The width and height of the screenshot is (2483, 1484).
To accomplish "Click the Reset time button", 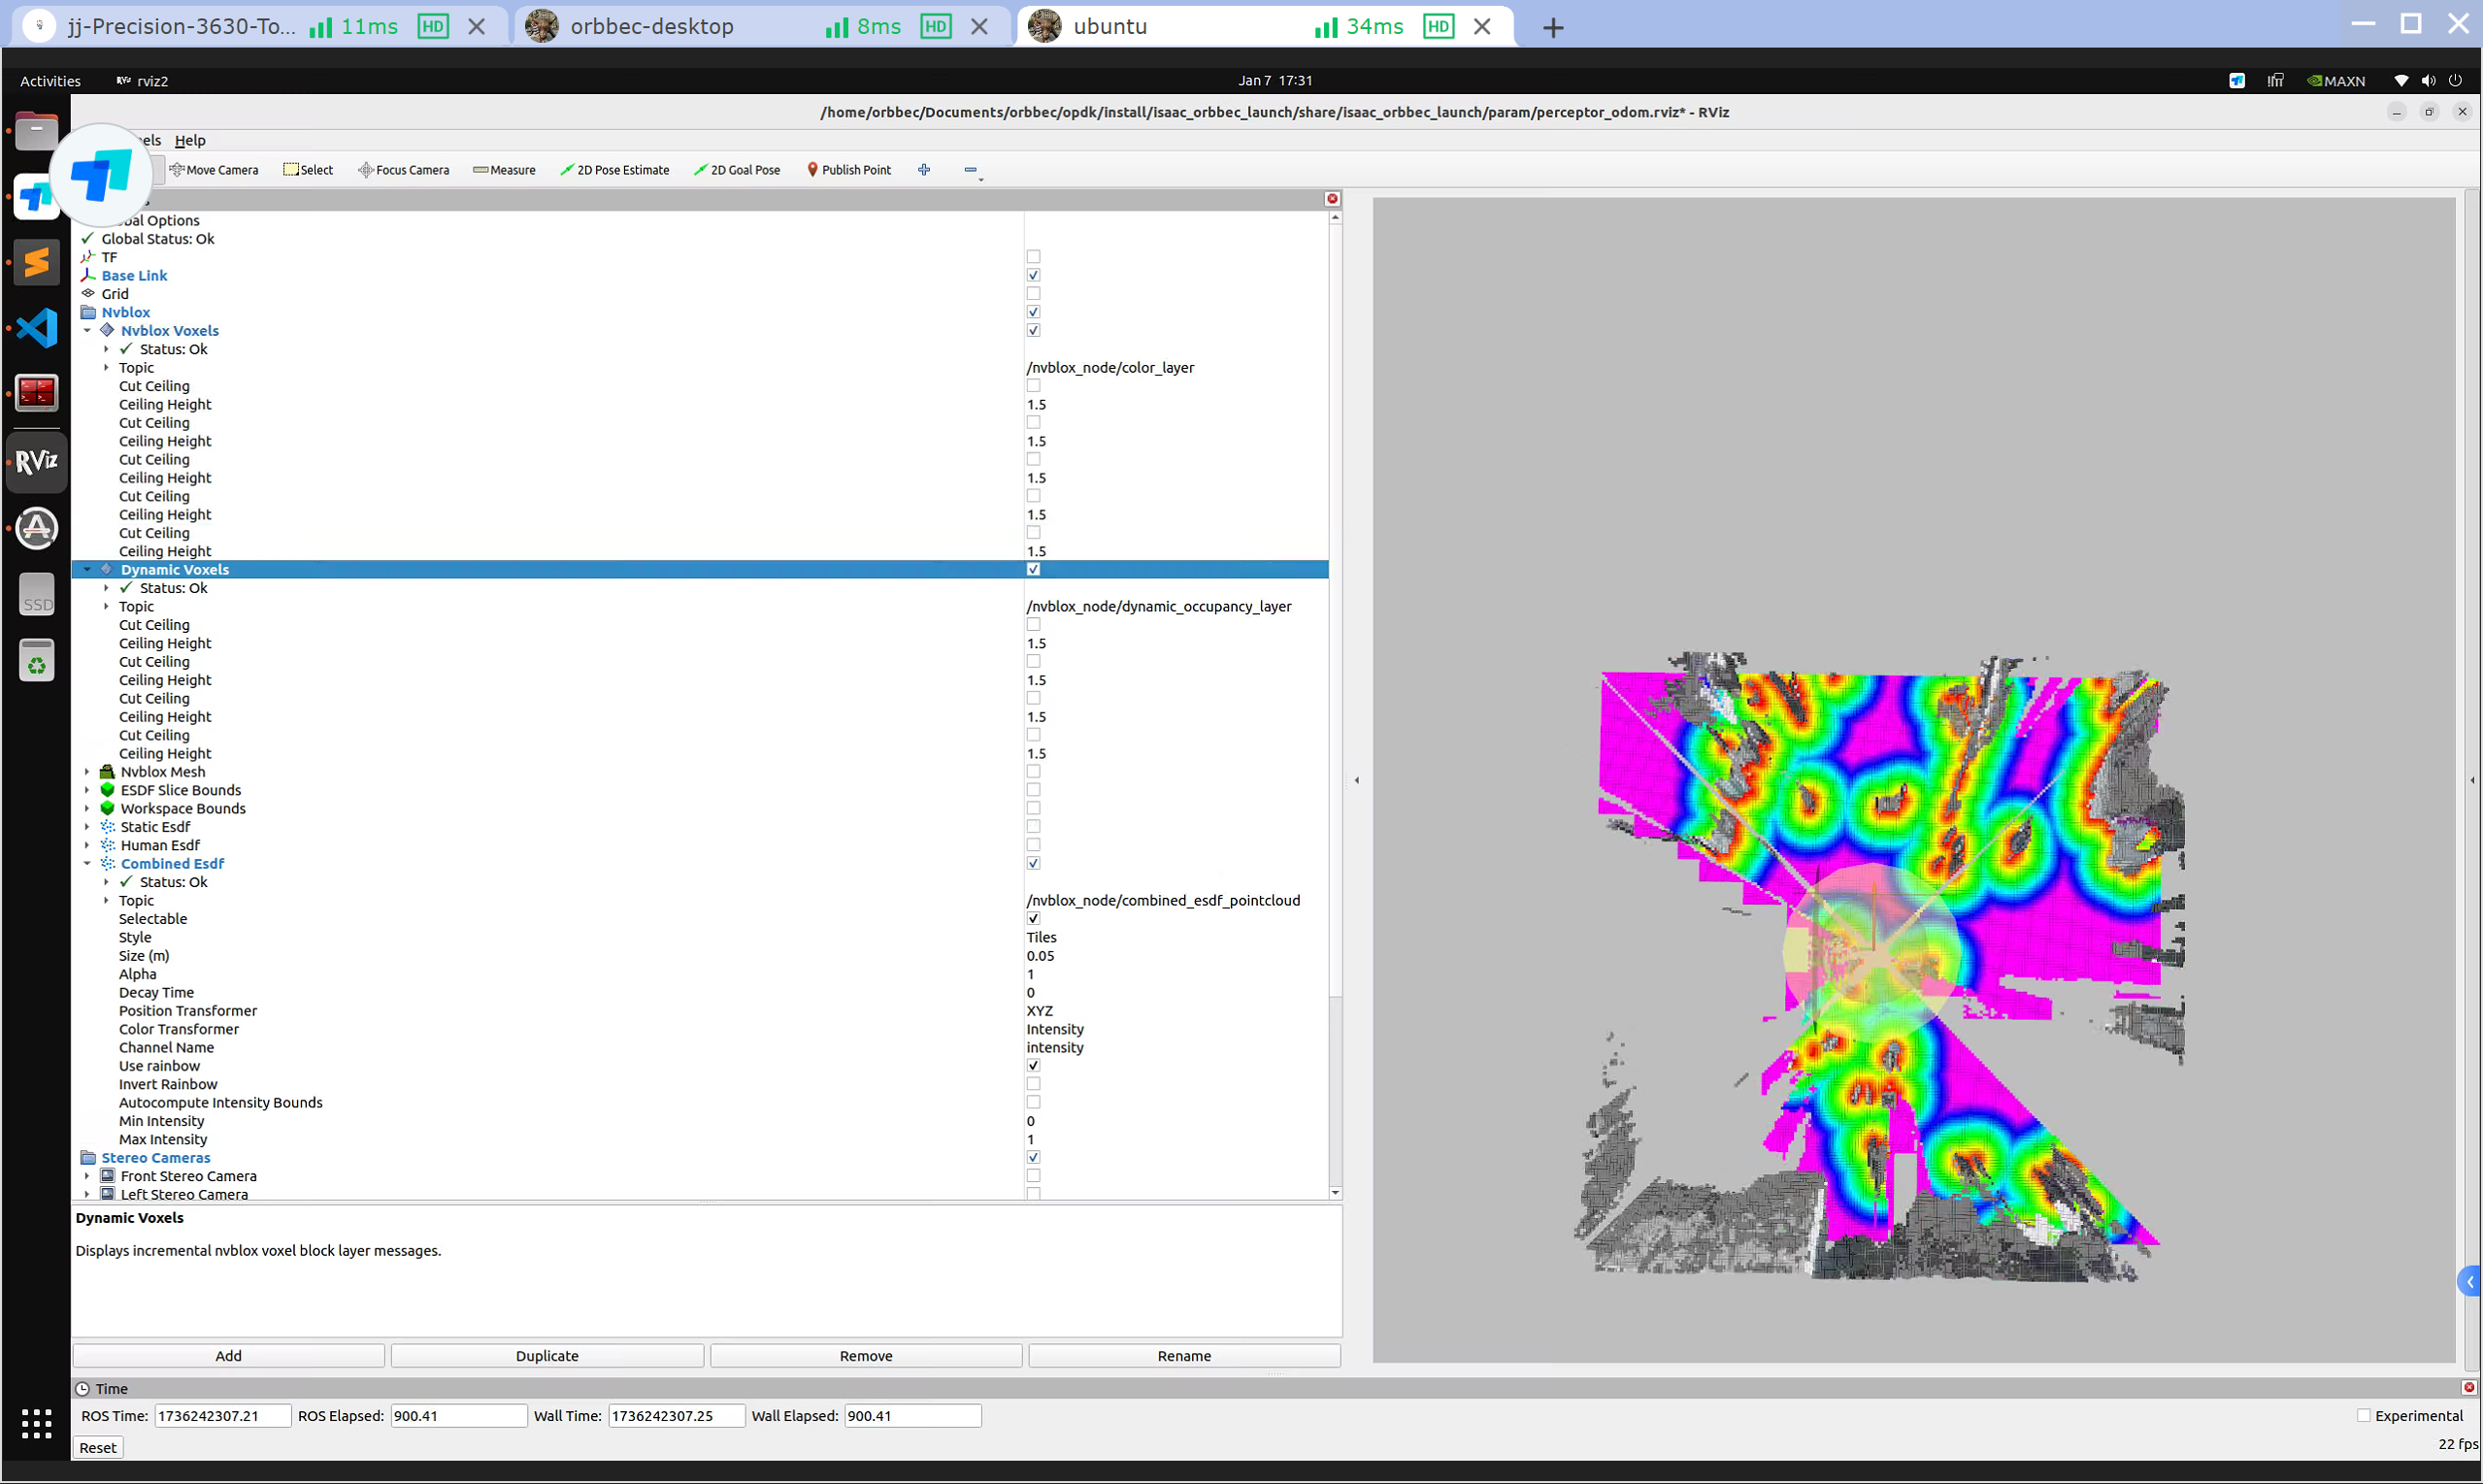I will [98, 1447].
